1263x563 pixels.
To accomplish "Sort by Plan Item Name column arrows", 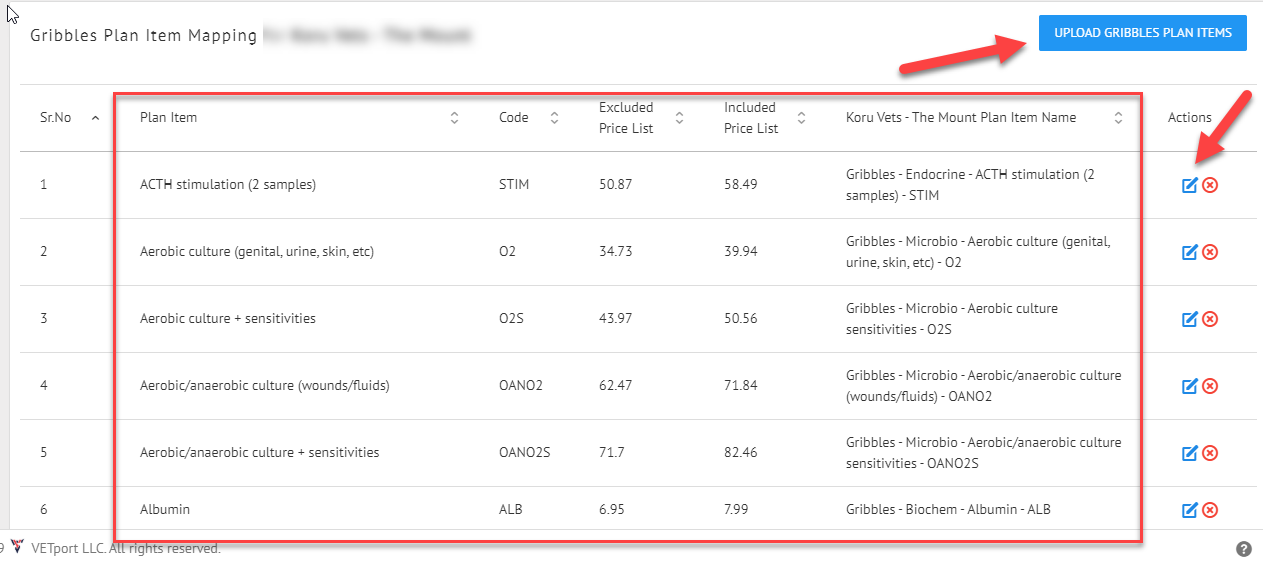I will point(1118,118).
